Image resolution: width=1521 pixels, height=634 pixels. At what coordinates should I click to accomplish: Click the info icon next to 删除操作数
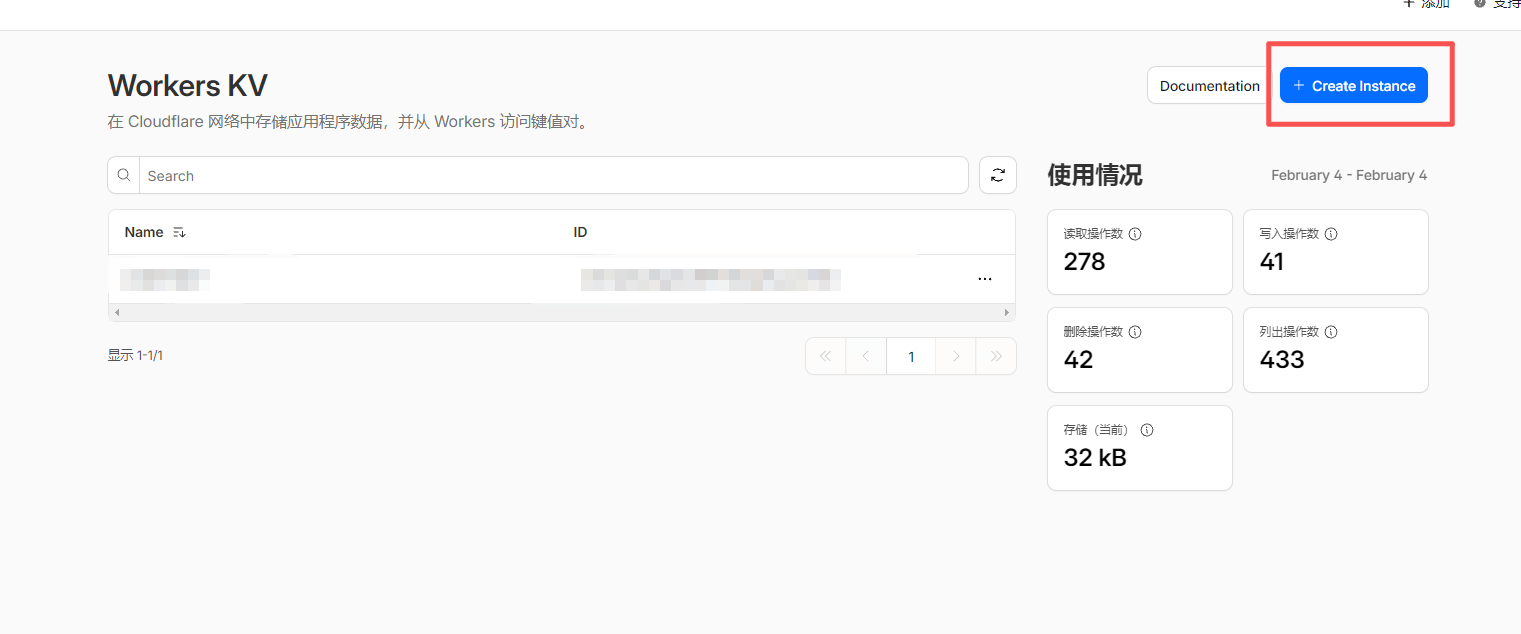tap(1135, 332)
